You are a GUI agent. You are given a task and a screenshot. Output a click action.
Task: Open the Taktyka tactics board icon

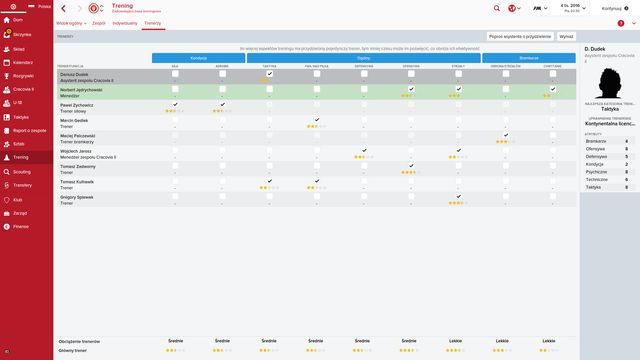pos(7,117)
